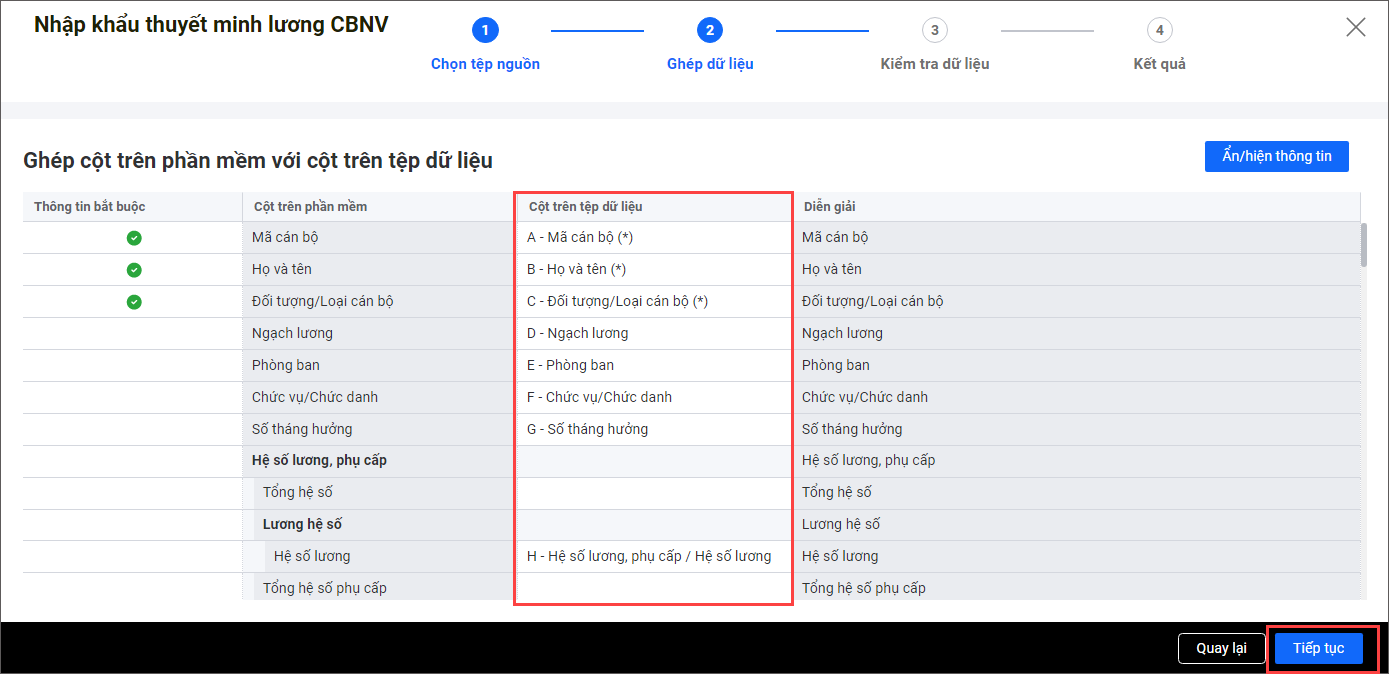
Task: Click step 3 circle Kiểm tra dữ liệu
Action: click(935, 30)
